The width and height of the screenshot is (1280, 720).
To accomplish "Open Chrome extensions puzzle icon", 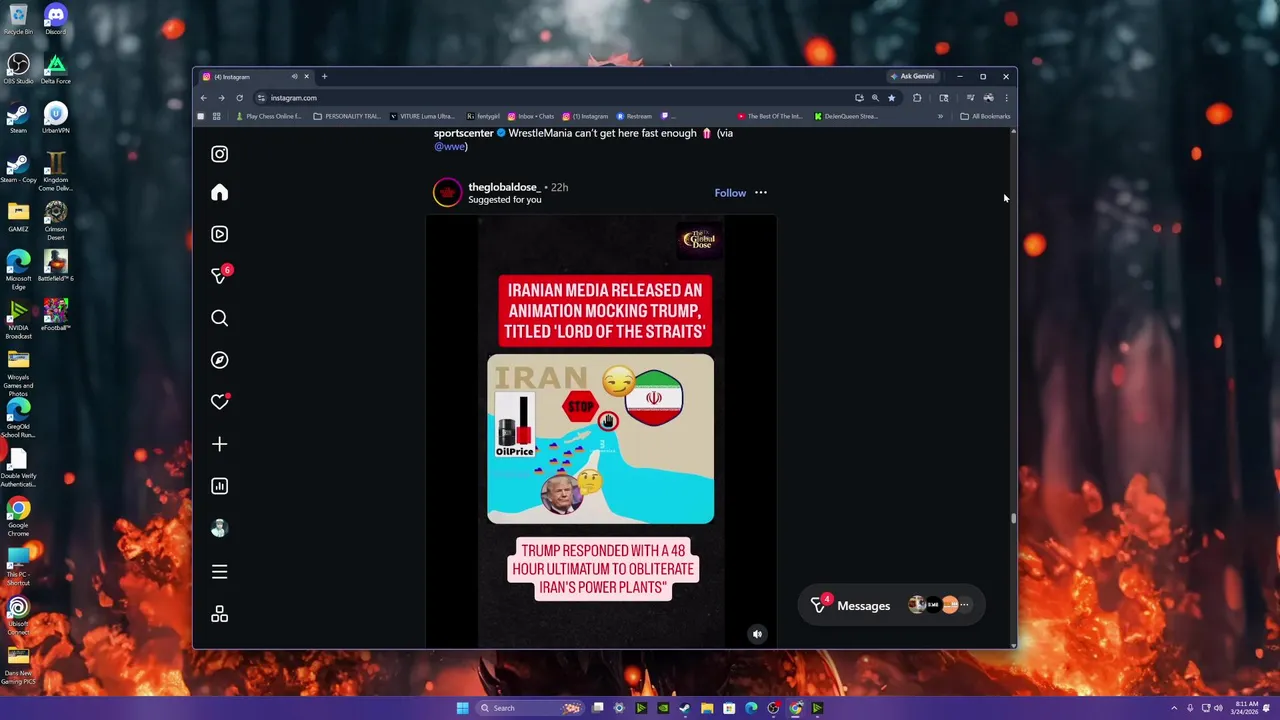I will pyautogui.click(x=917, y=98).
